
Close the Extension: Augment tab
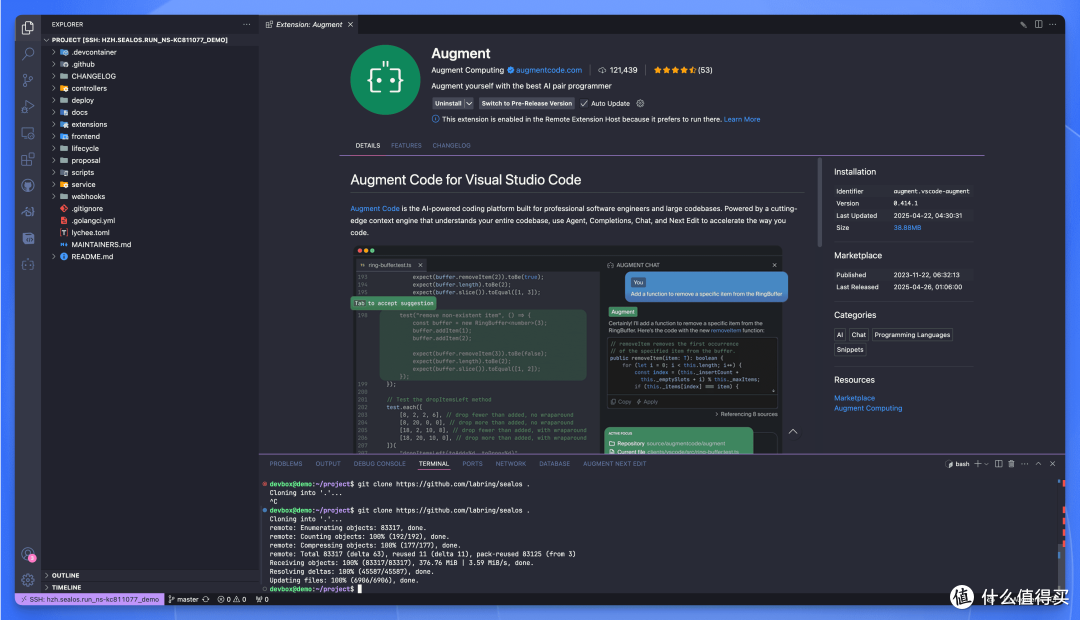(x=351, y=24)
